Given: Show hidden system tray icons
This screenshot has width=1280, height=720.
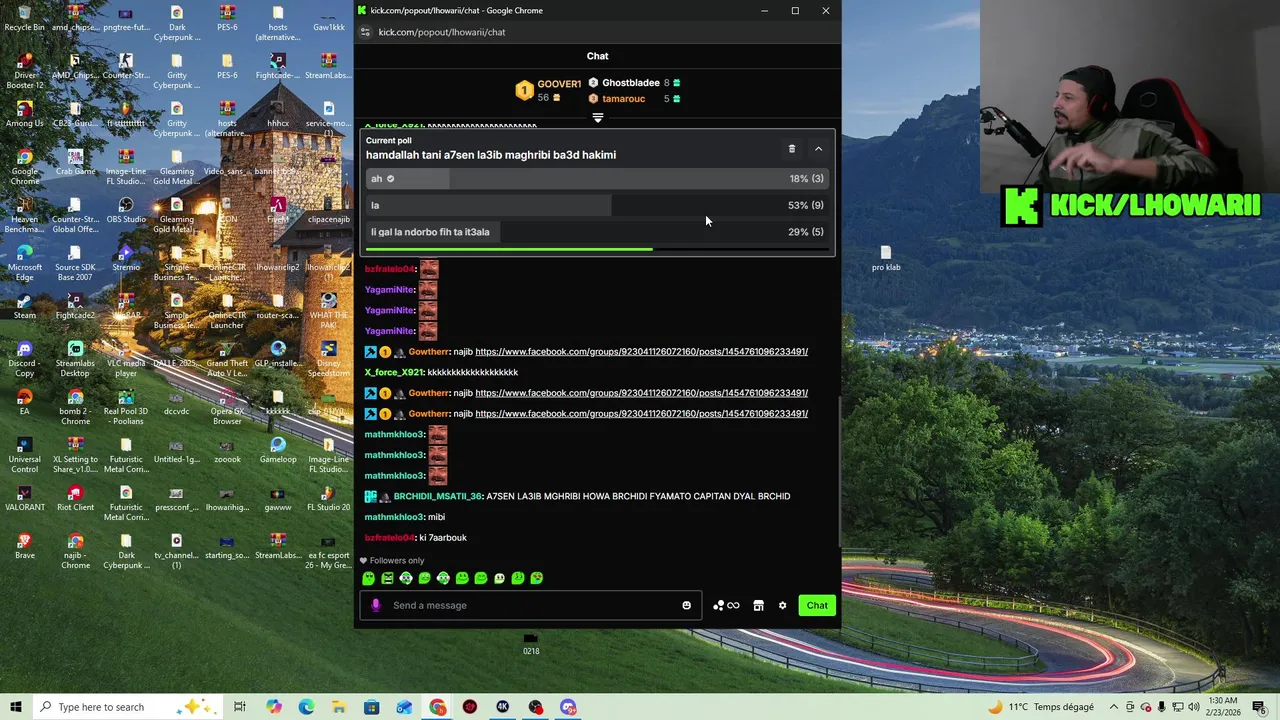Looking at the screenshot, I should tap(1114, 707).
